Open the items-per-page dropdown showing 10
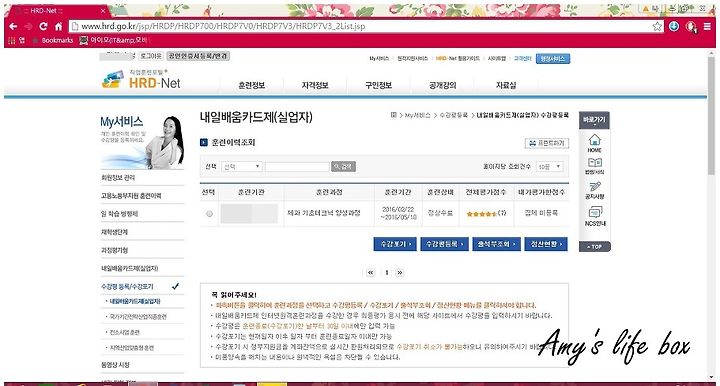Image resolution: width=720 pixels, height=386 pixels. tap(549, 167)
